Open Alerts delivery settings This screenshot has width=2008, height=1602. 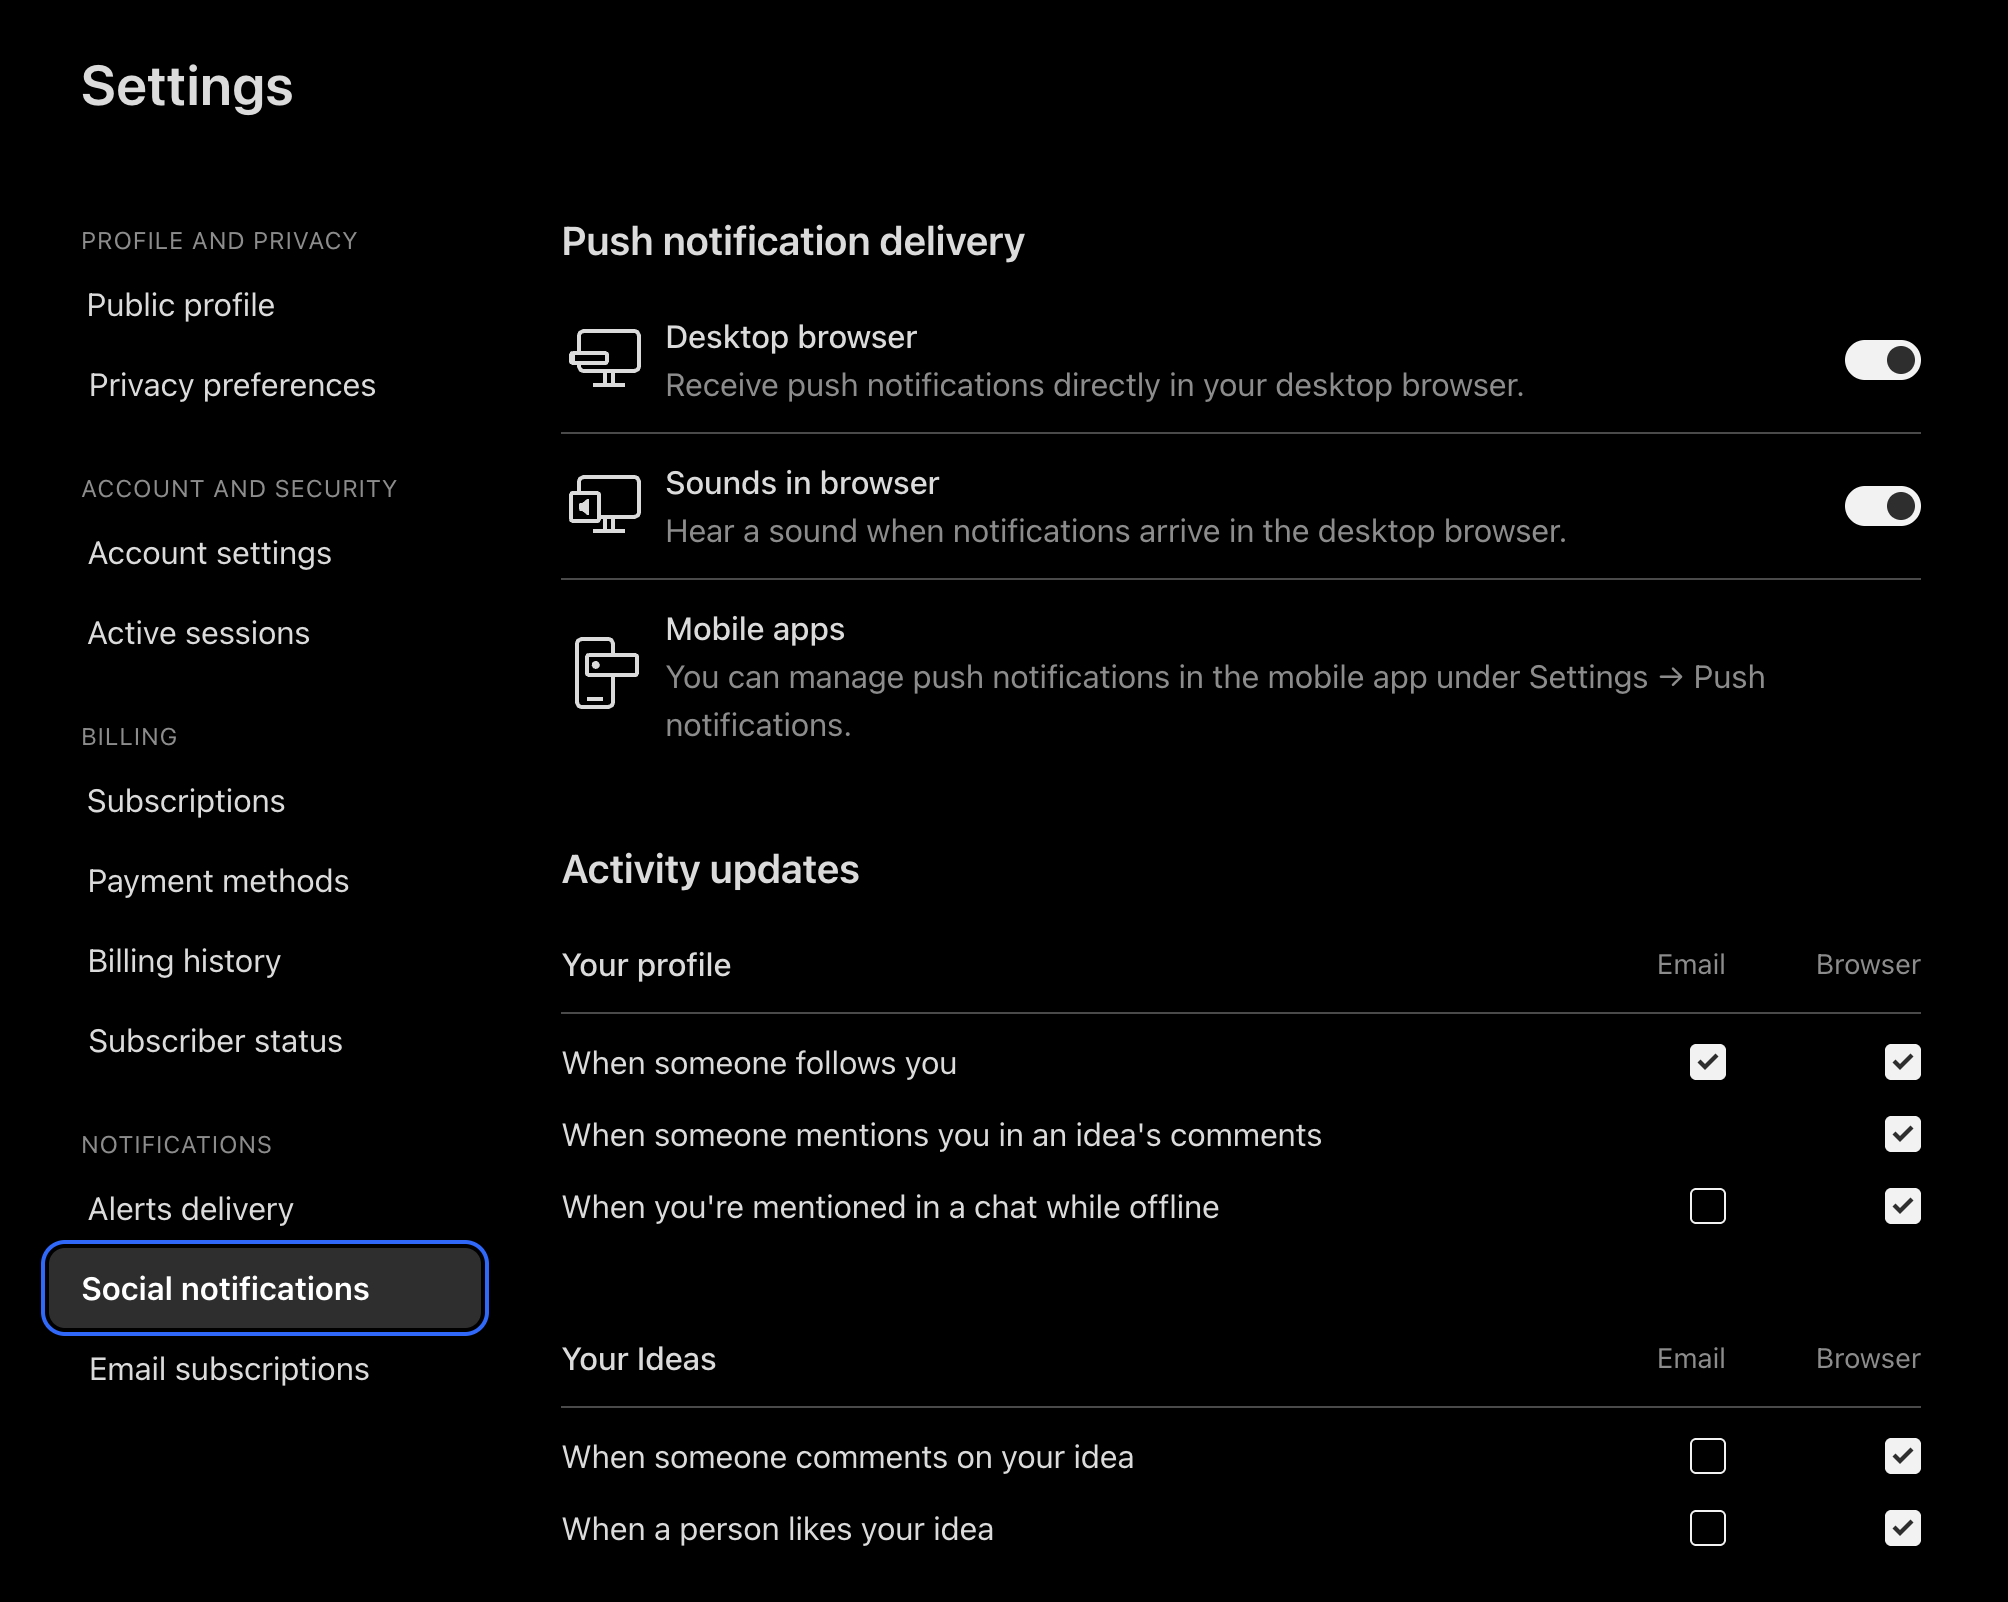point(190,1209)
